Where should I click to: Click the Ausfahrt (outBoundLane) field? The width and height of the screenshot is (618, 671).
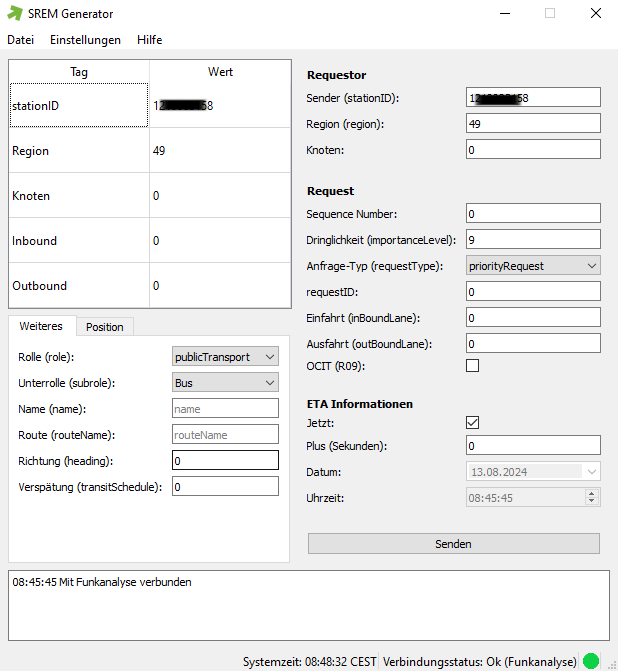(x=533, y=344)
